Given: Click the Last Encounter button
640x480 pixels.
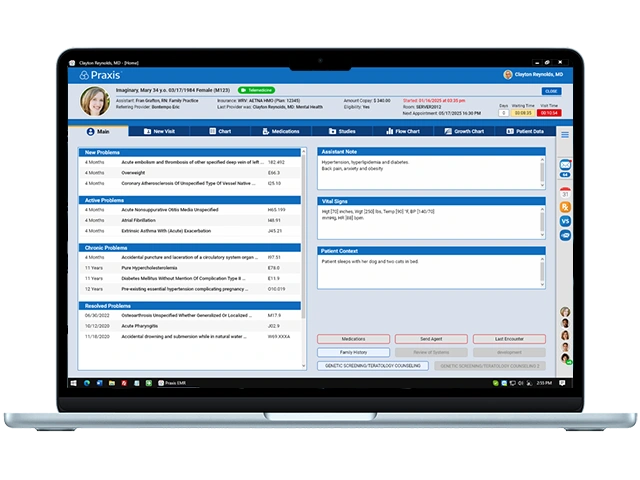Looking at the screenshot, I should coord(510,339).
